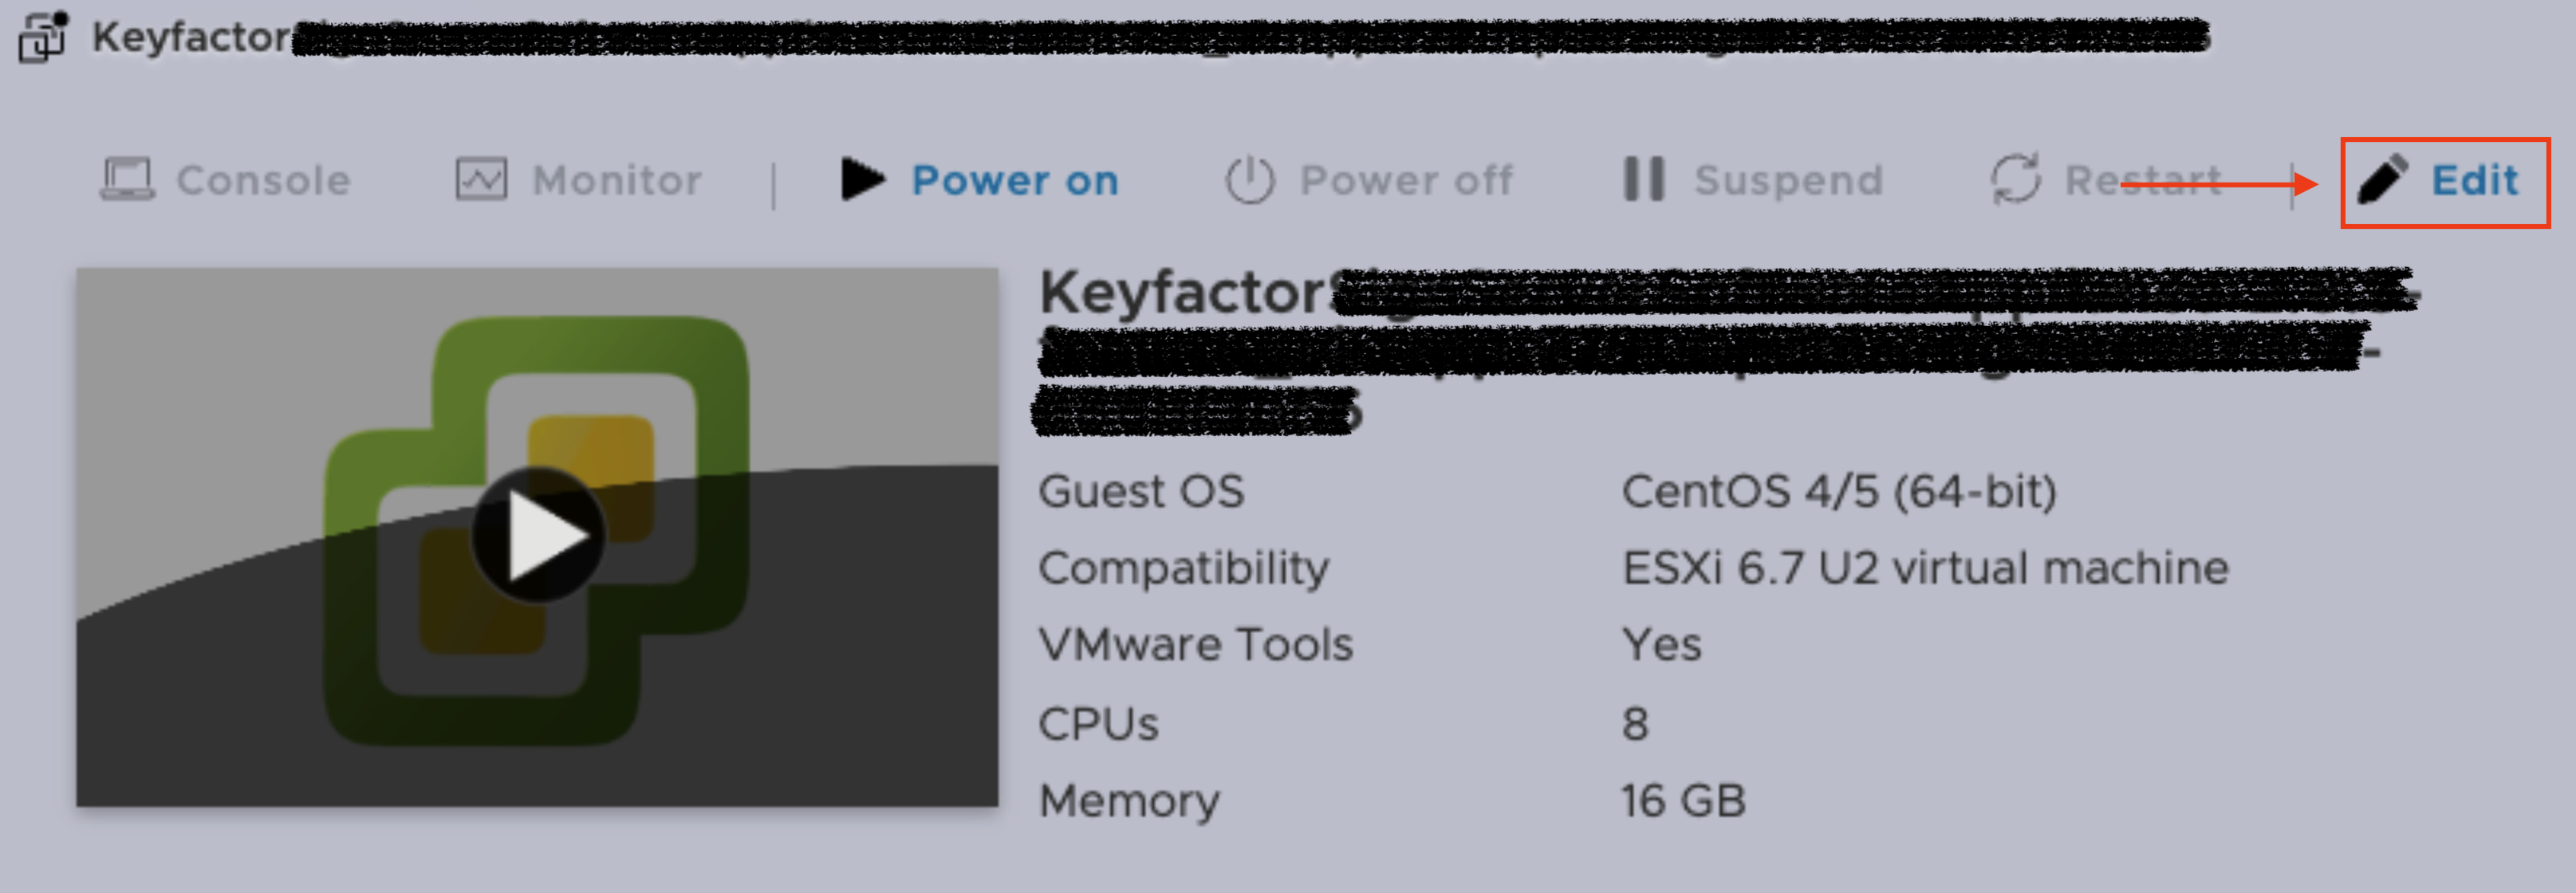Click the Power on play triangle icon
Screen dimensions: 2576x893
tap(862, 180)
